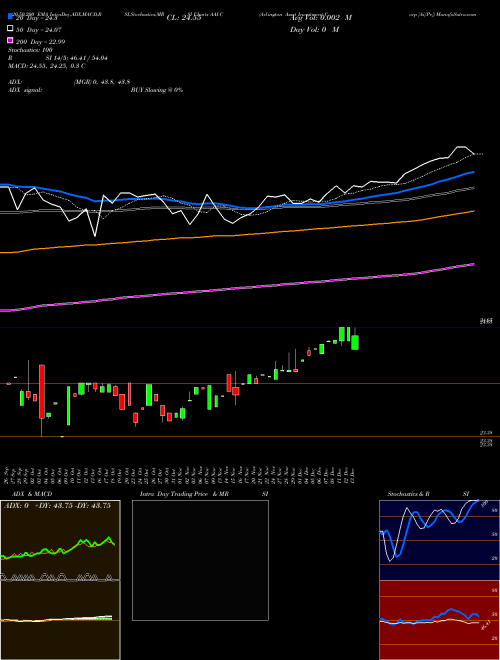Click the ADX green line chart panel
Screen dimensions: 500x660
[x=60, y=540]
